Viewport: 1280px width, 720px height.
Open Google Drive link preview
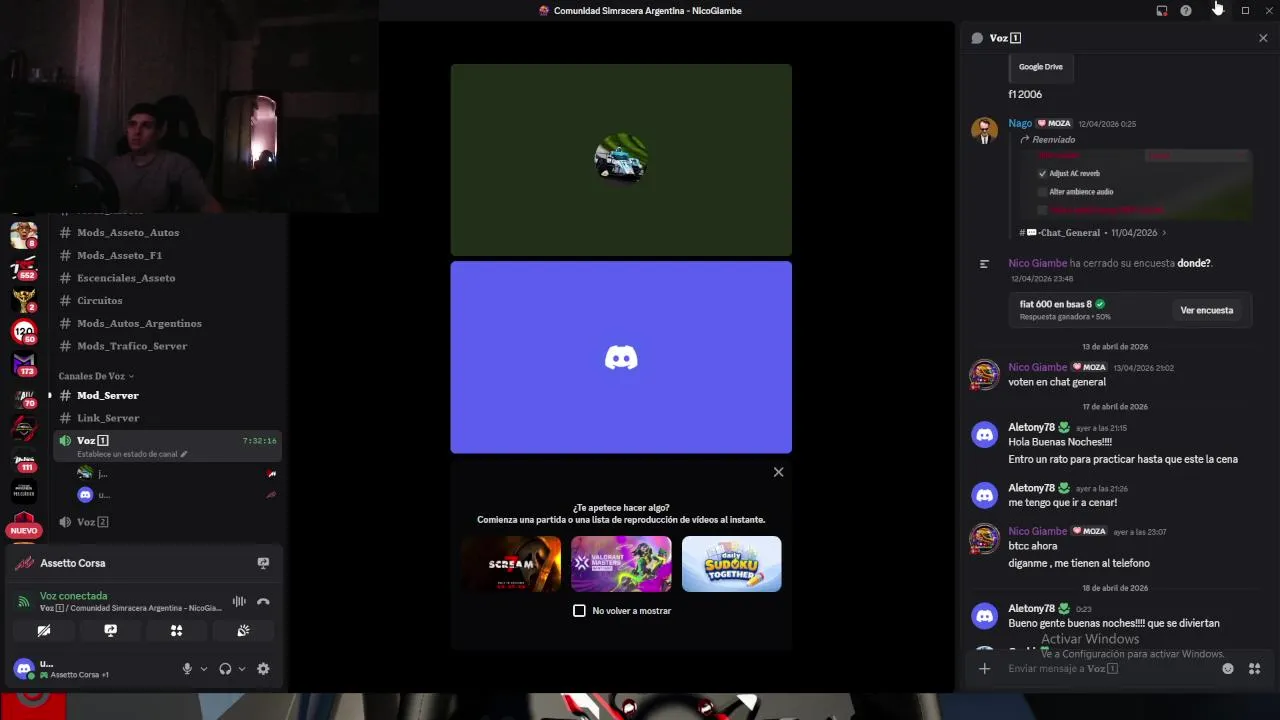pyautogui.click(x=1040, y=67)
